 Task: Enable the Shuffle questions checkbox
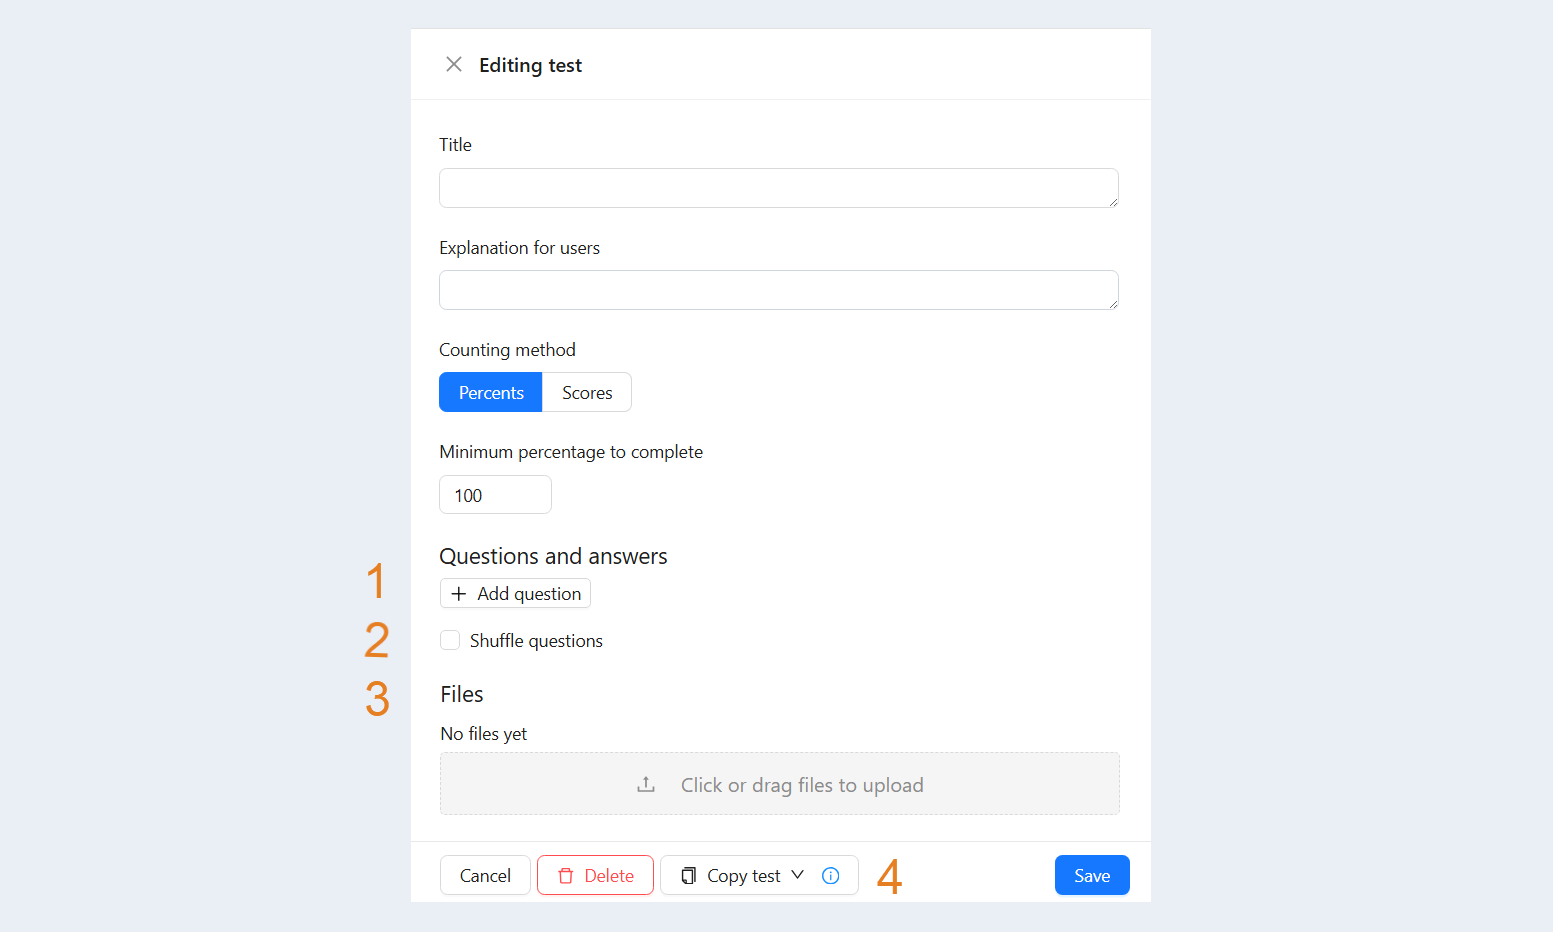pyautogui.click(x=450, y=640)
